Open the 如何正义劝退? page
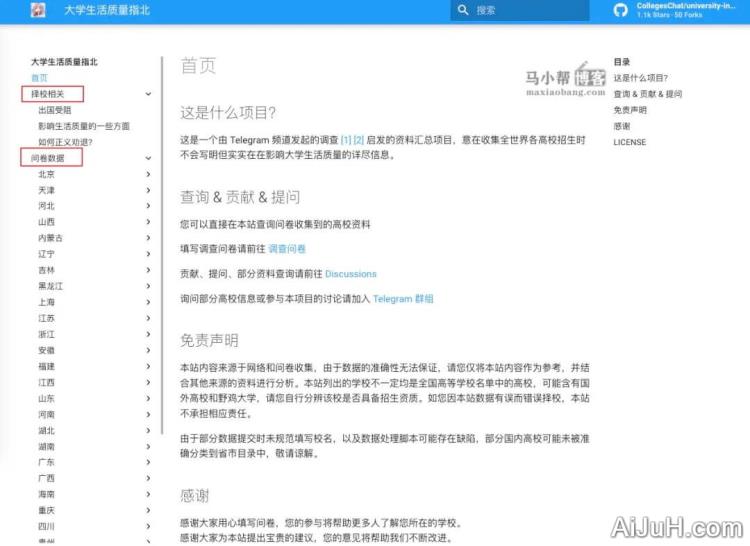 point(65,142)
